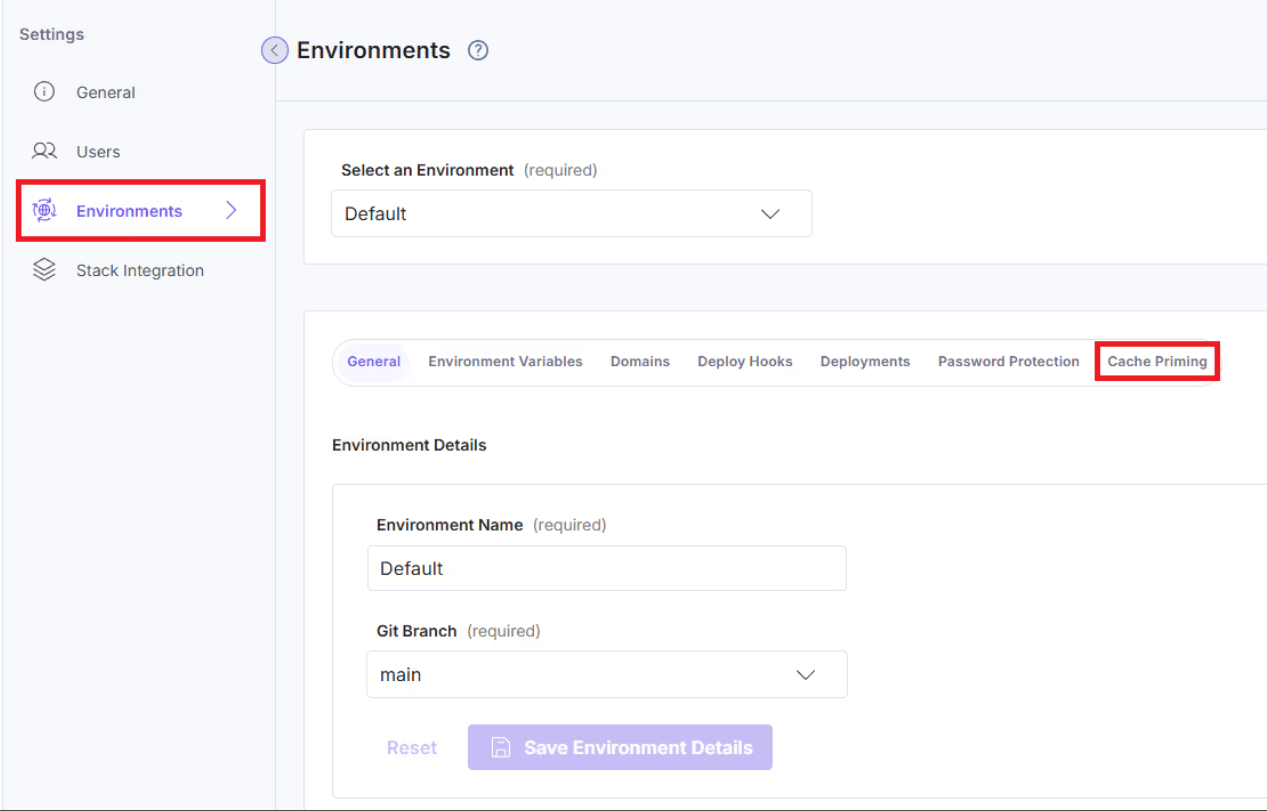Select the Deployments tab
The image size is (1267, 811).
click(x=865, y=362)
